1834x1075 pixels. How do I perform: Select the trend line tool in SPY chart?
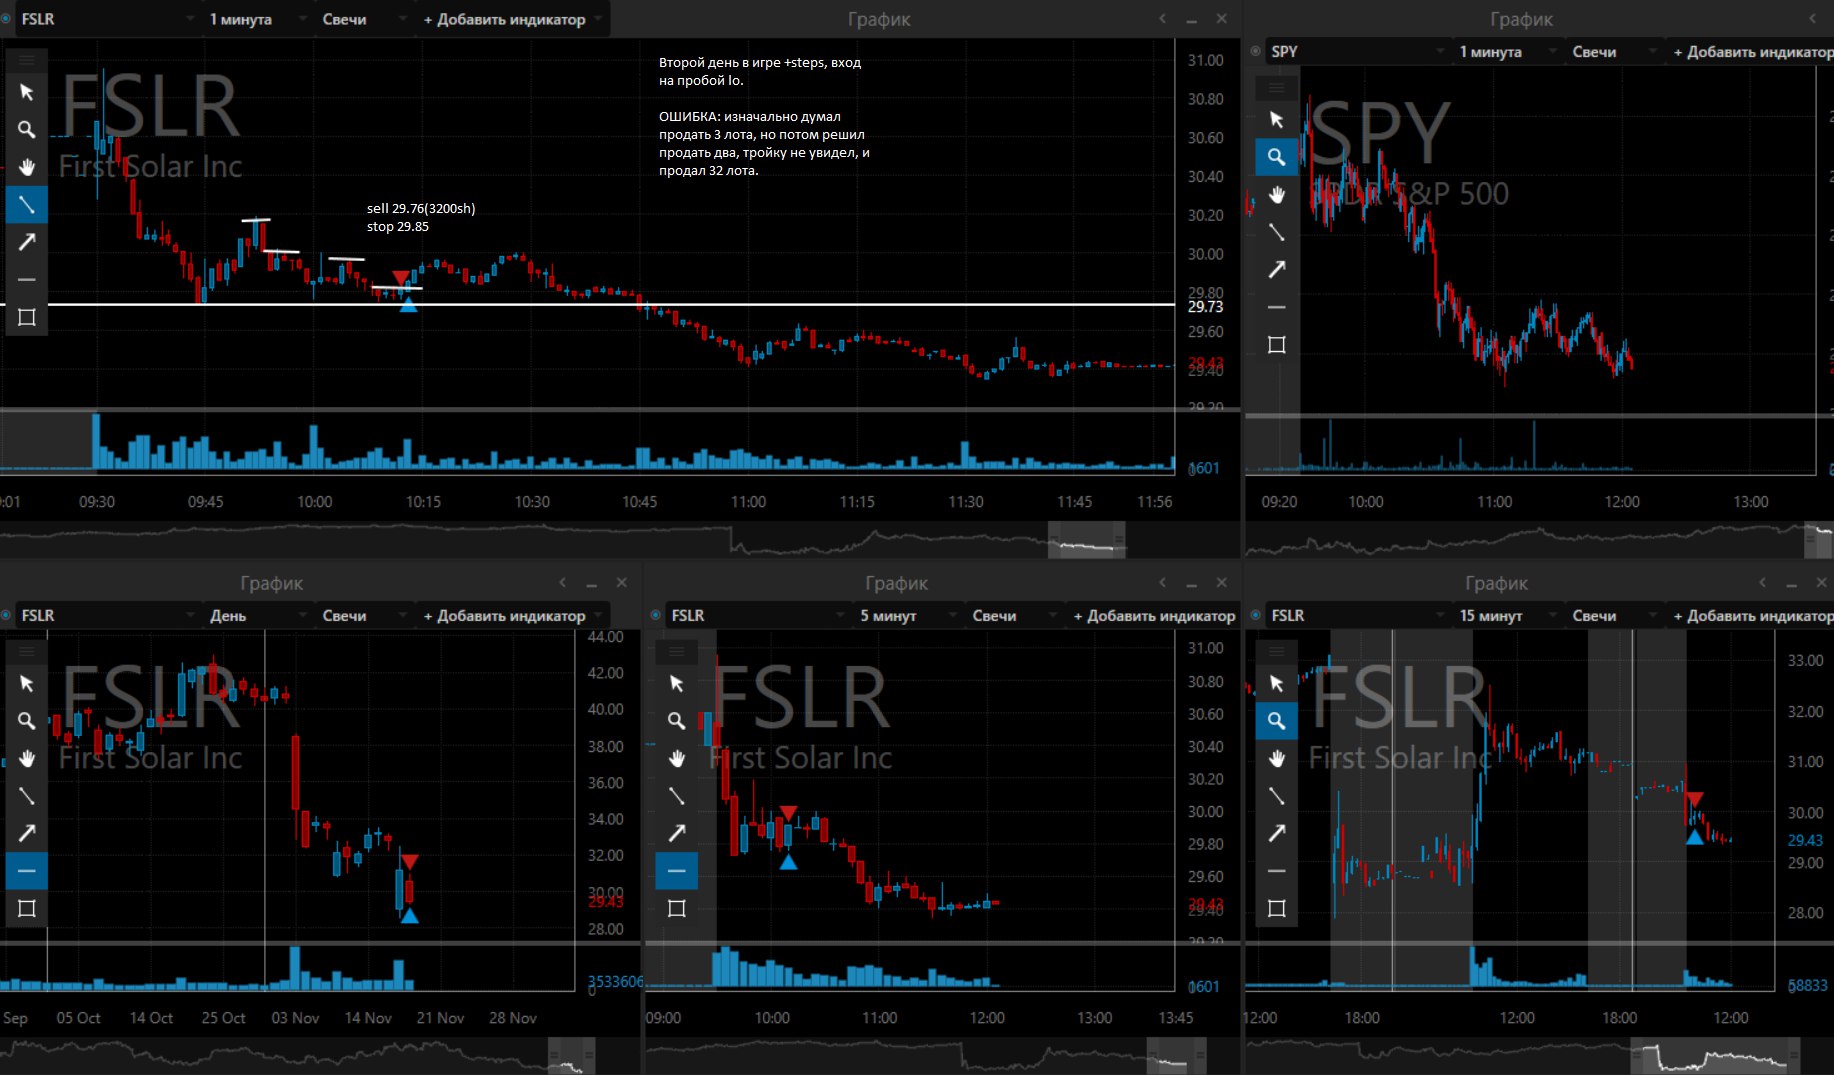tap(1277, 232)
